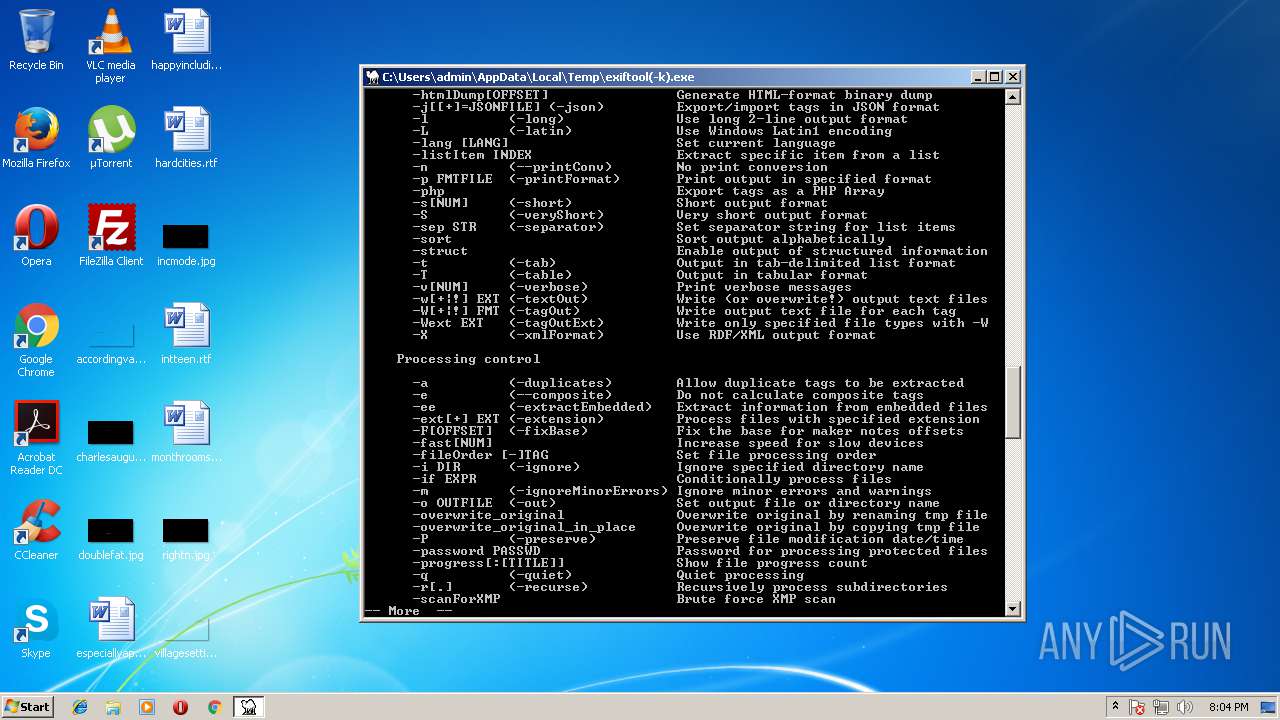This screenshot has width=1280, height=720.
Task: Open the exiftool window system menu icon
Action: point(373,77)
